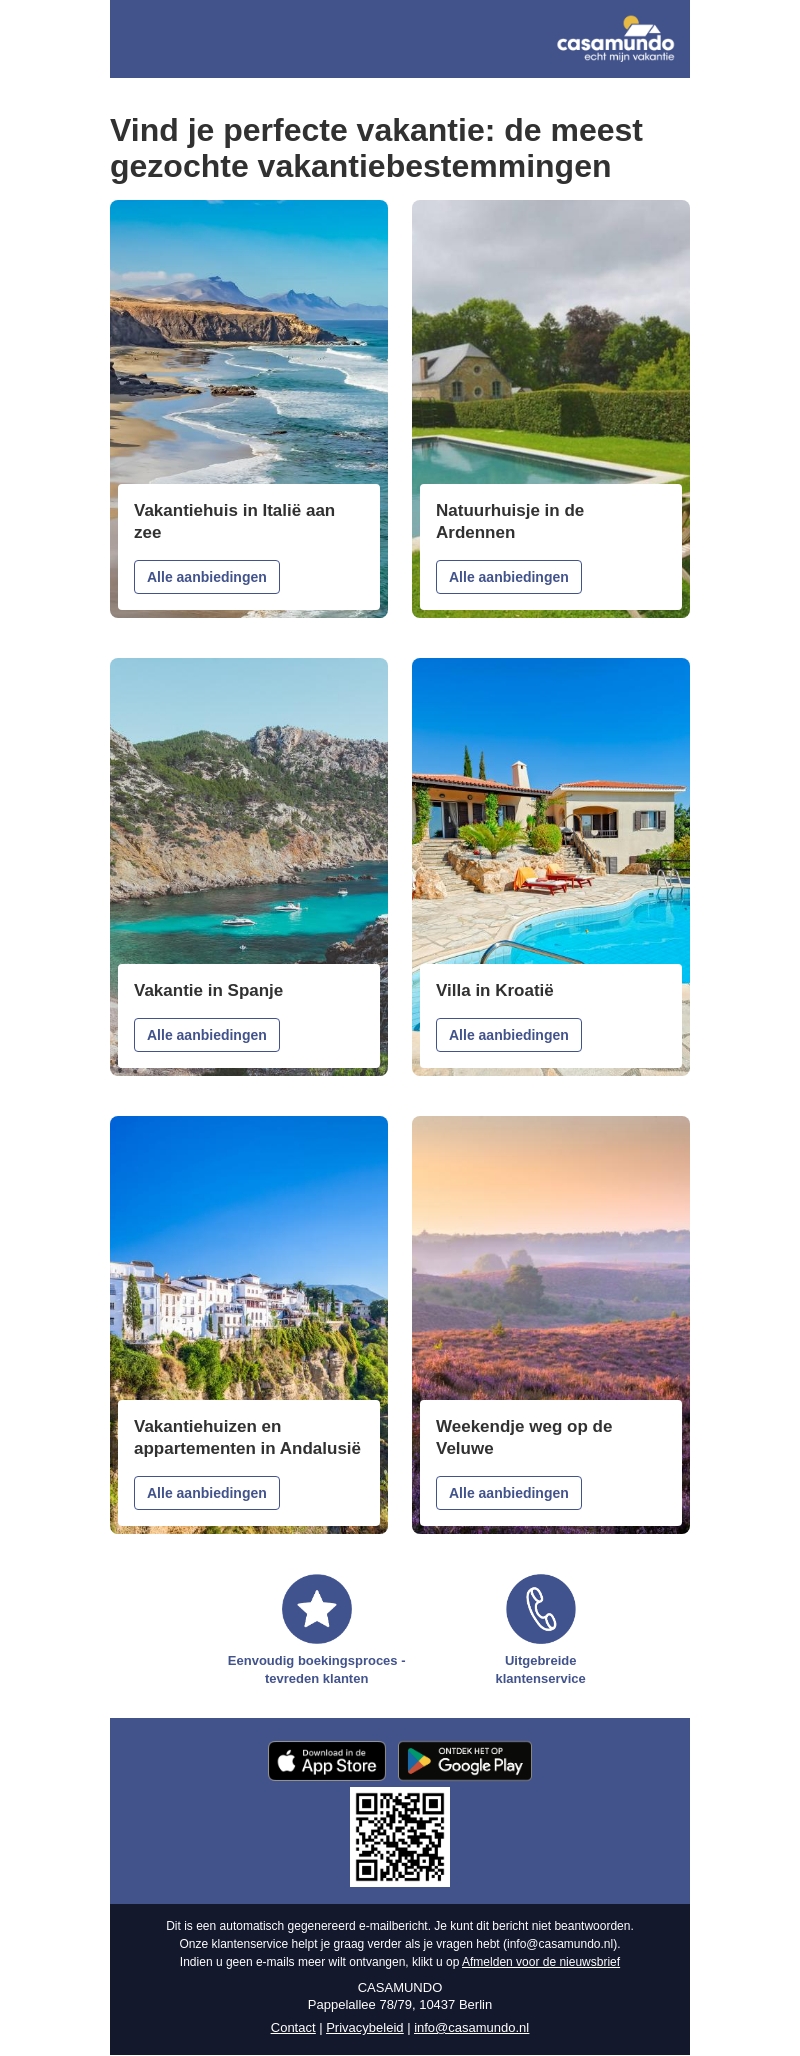Viewport: 800px width, 2056px height.
Task: Open the Google Play download badge
Action: click(465, 1761)
